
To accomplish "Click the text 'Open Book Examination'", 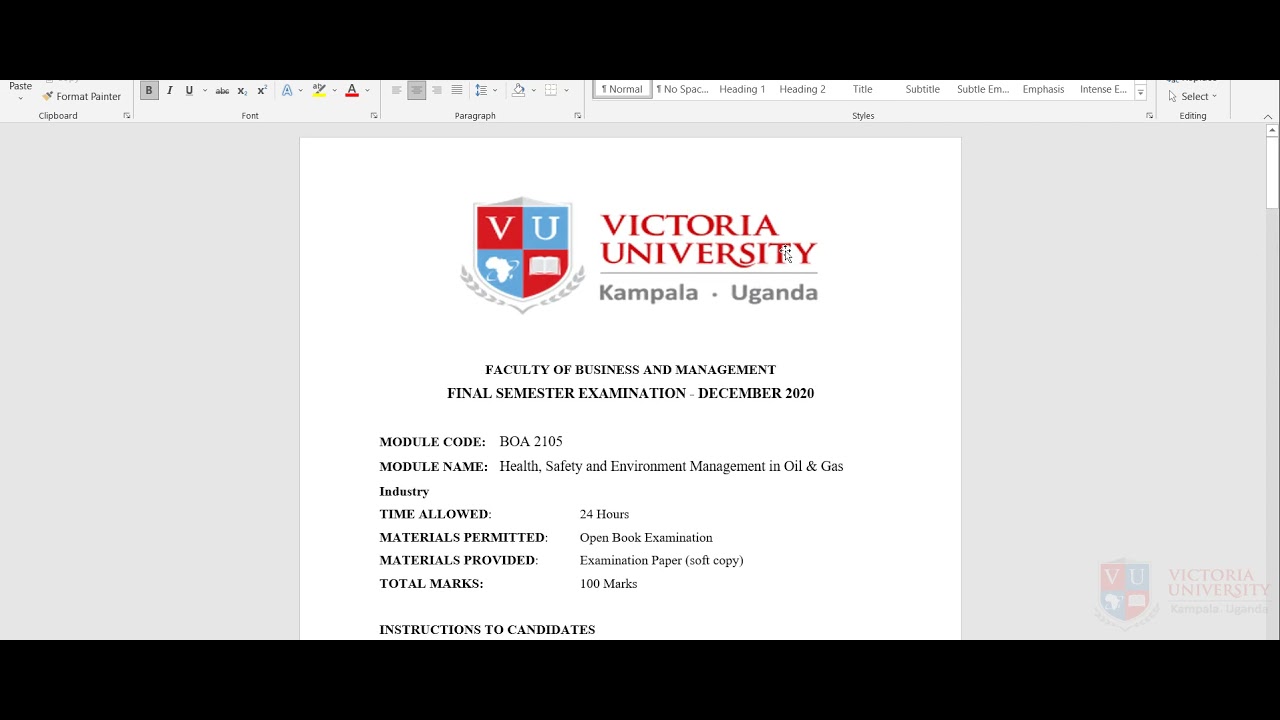I will tap(646, 538).
